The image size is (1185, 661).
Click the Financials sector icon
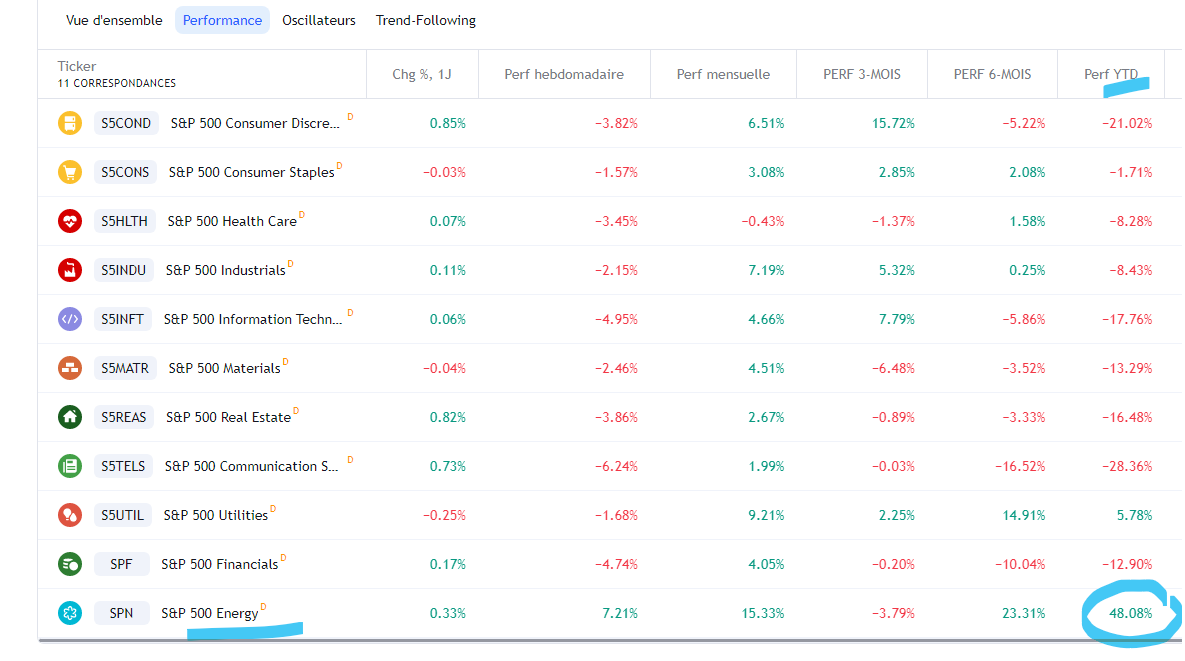pyautogui.click(x=69, y=564)
